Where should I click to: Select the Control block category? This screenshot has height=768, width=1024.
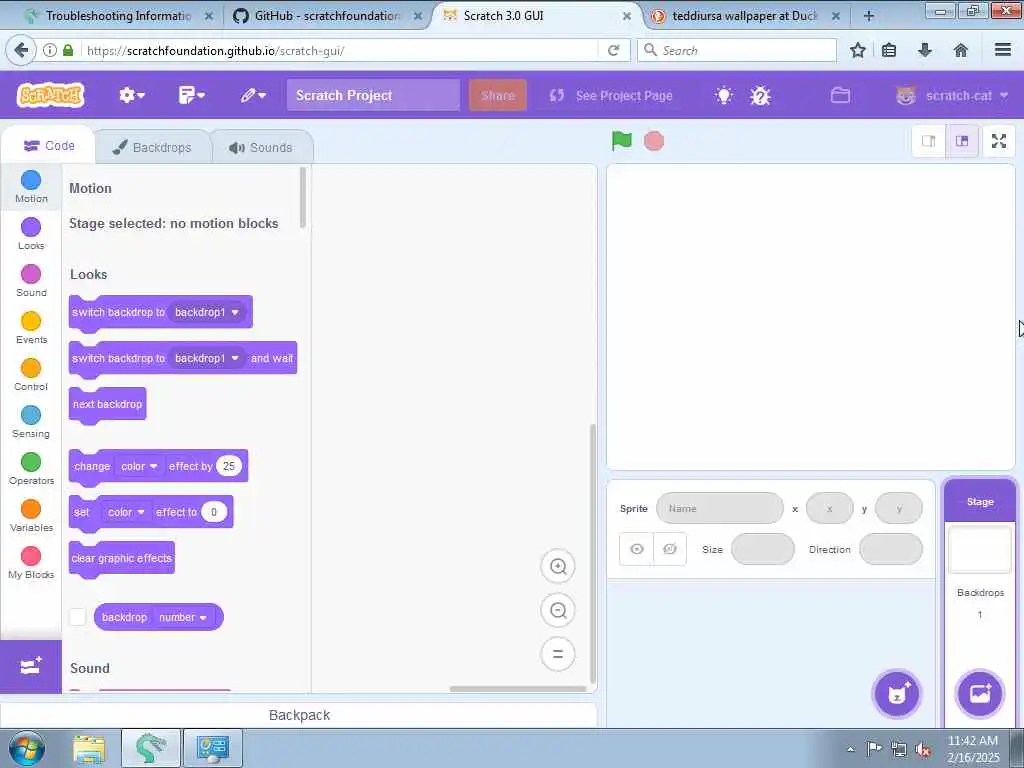[x=31, y=375]
